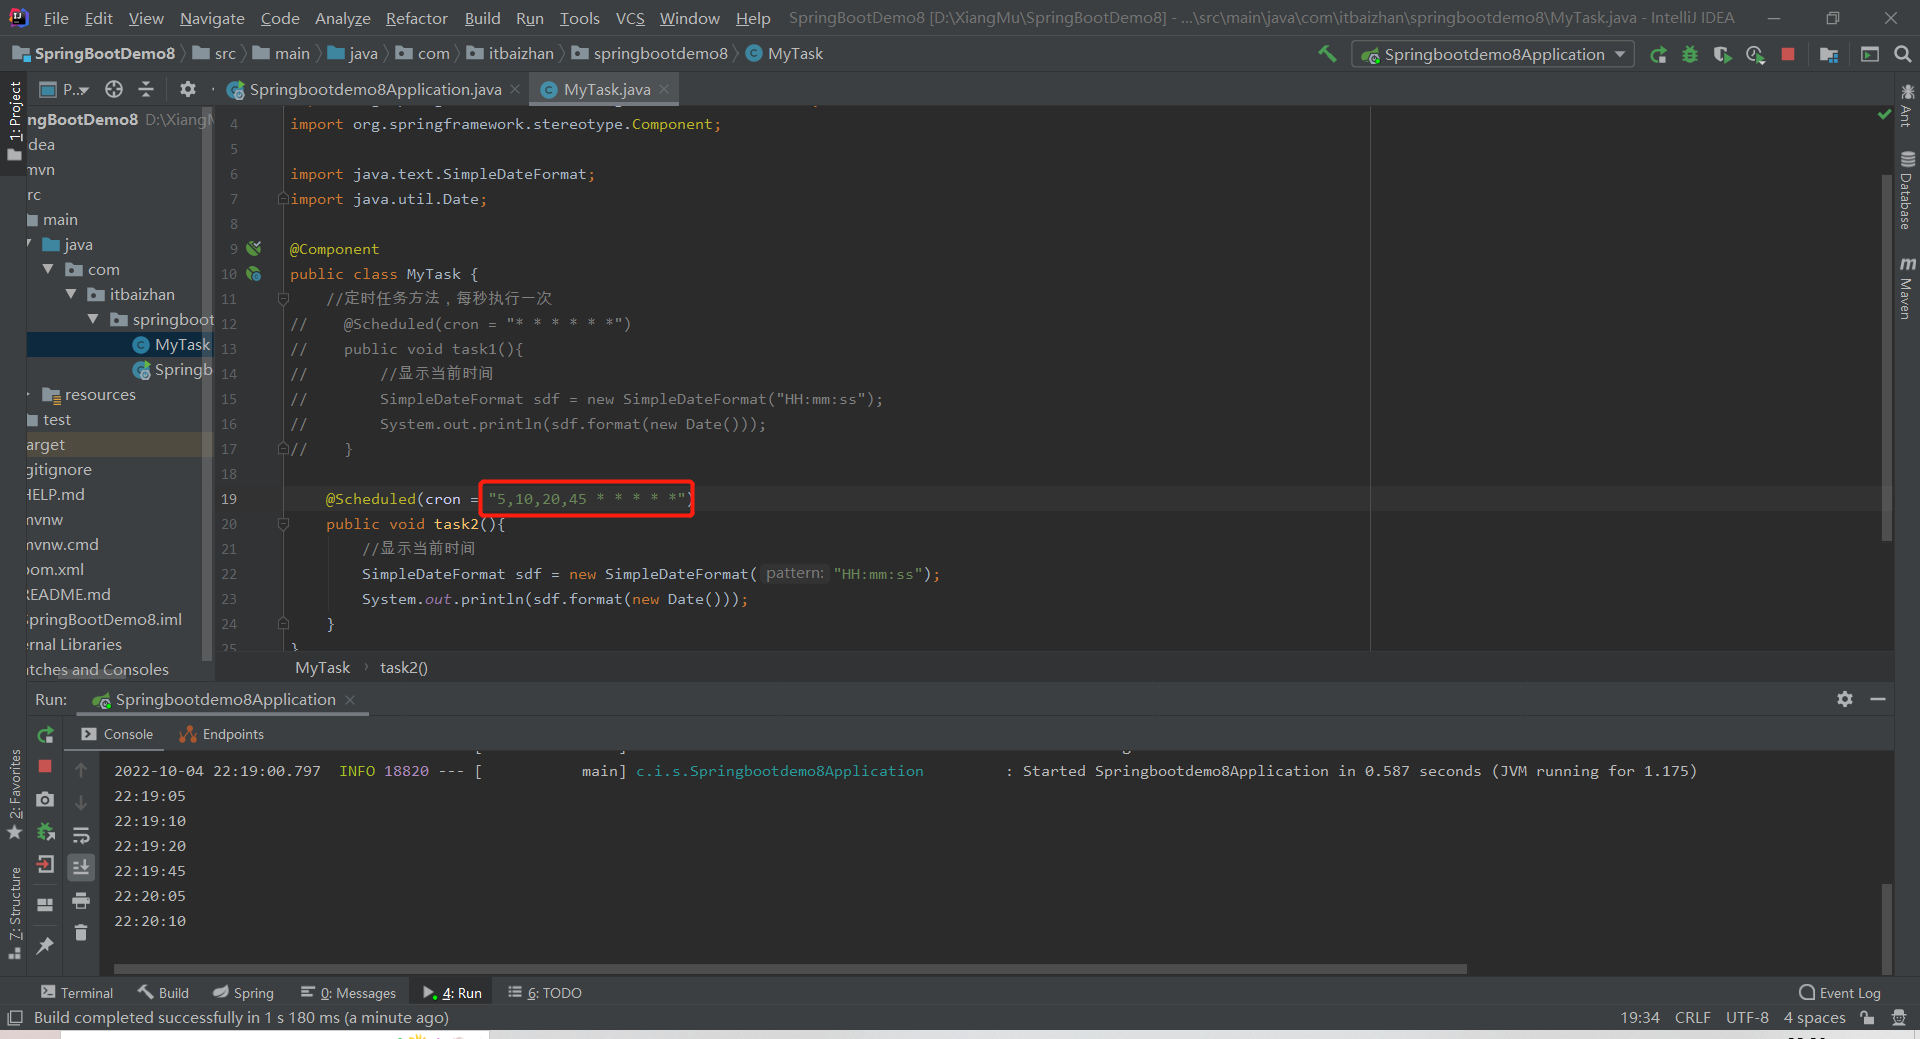
Task: Click the camera thread dump icon
Action: (45, 799)
